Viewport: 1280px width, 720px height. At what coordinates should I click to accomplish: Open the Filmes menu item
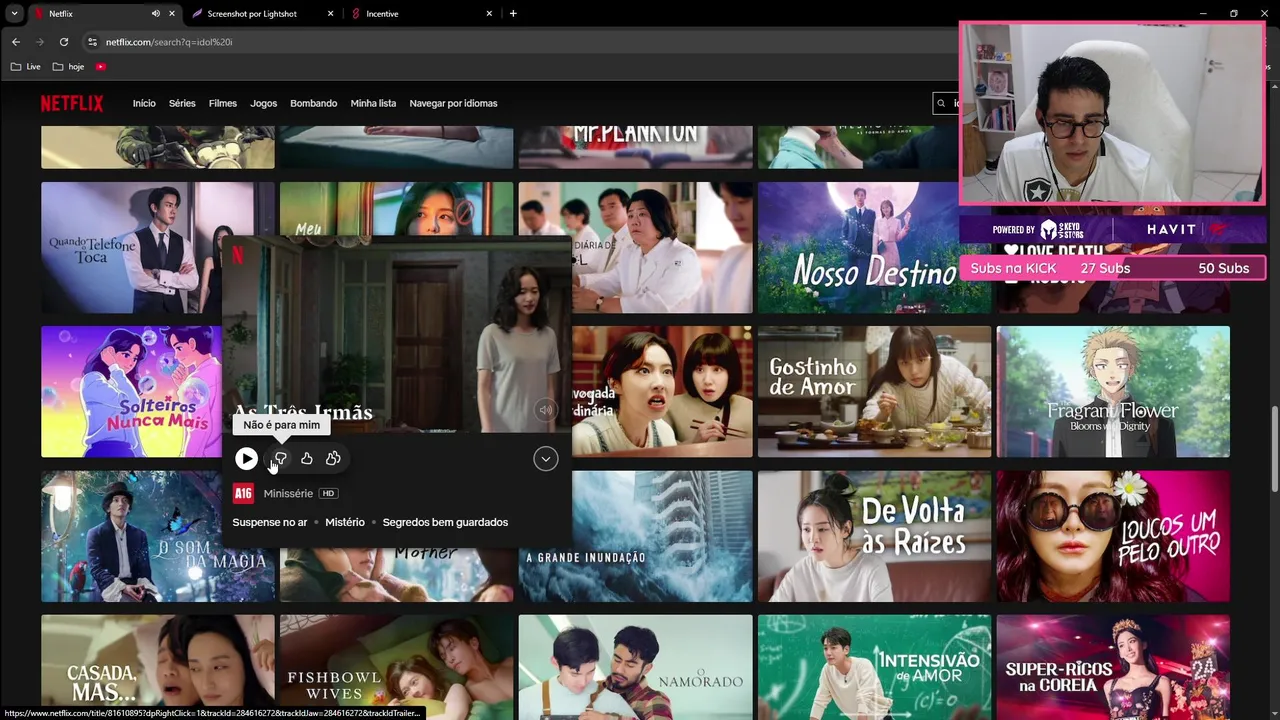pyautogui.click(x=223, y=103)
